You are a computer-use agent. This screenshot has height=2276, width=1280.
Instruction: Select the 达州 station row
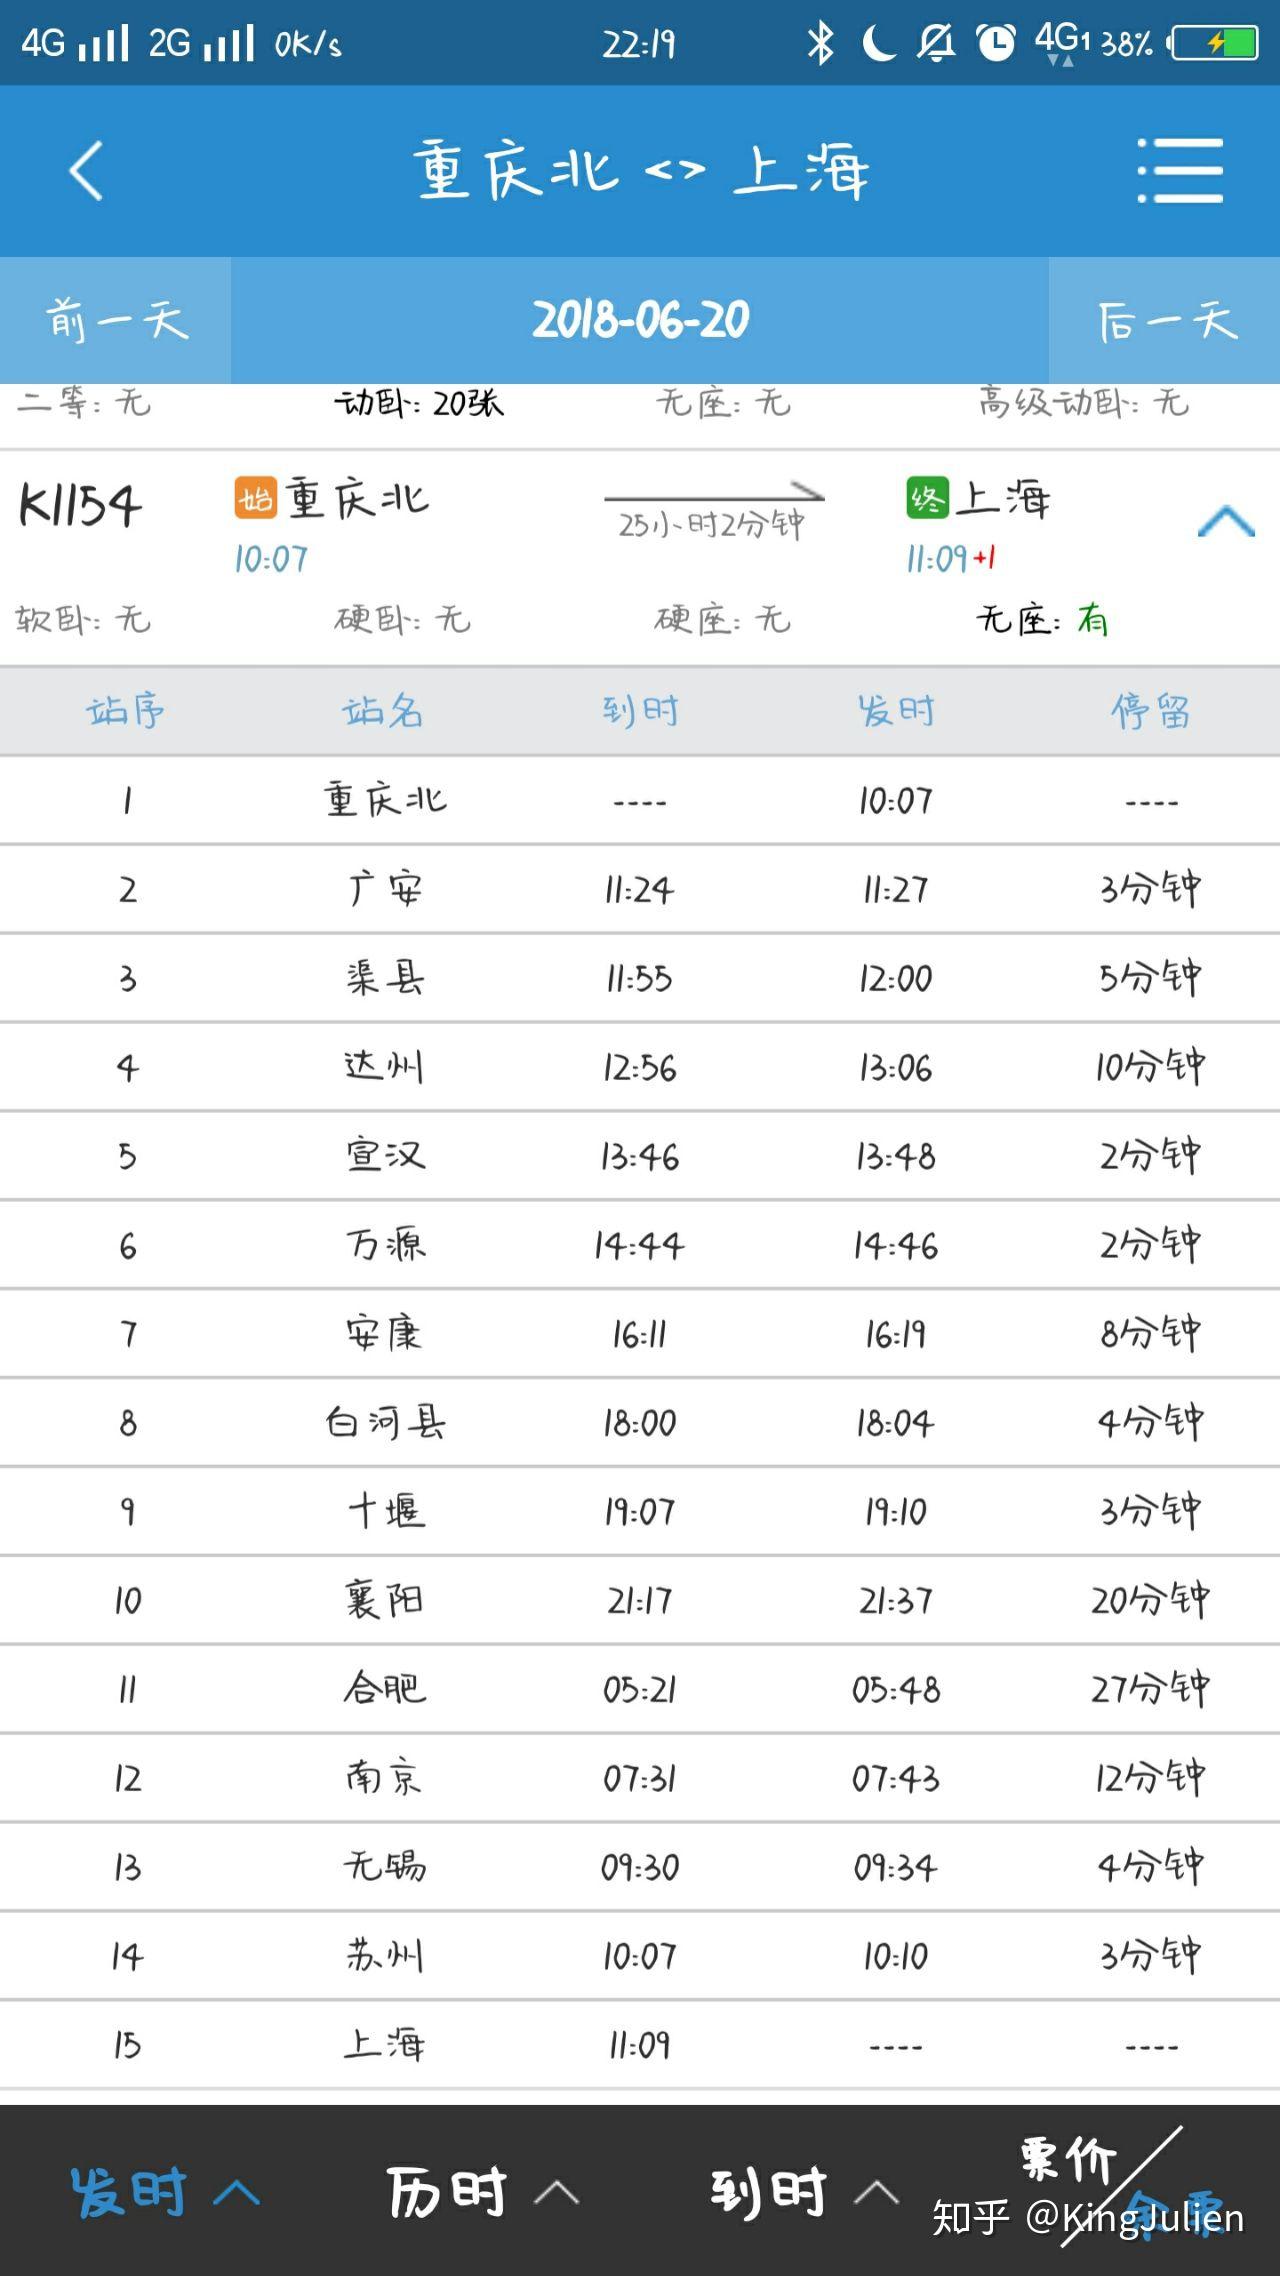[640, 1067]
